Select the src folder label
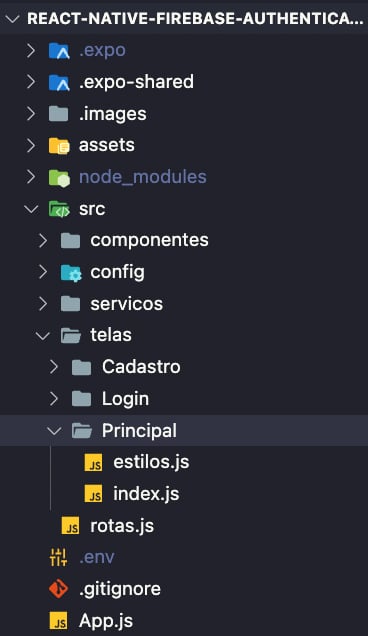 92,209
